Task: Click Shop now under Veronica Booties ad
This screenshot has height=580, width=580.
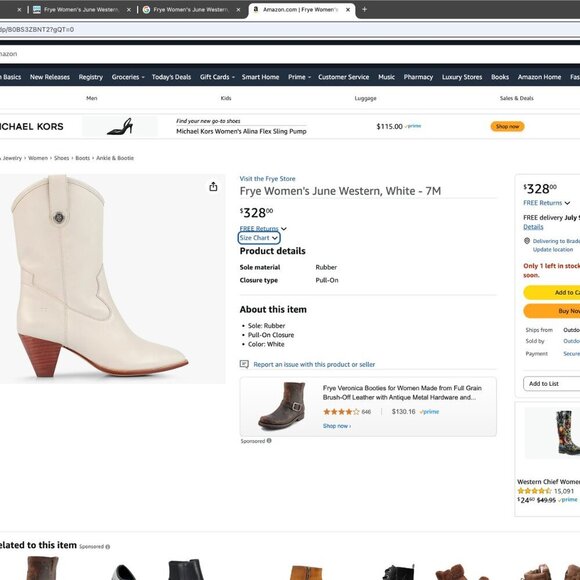Action: click(x=337, y=426)
